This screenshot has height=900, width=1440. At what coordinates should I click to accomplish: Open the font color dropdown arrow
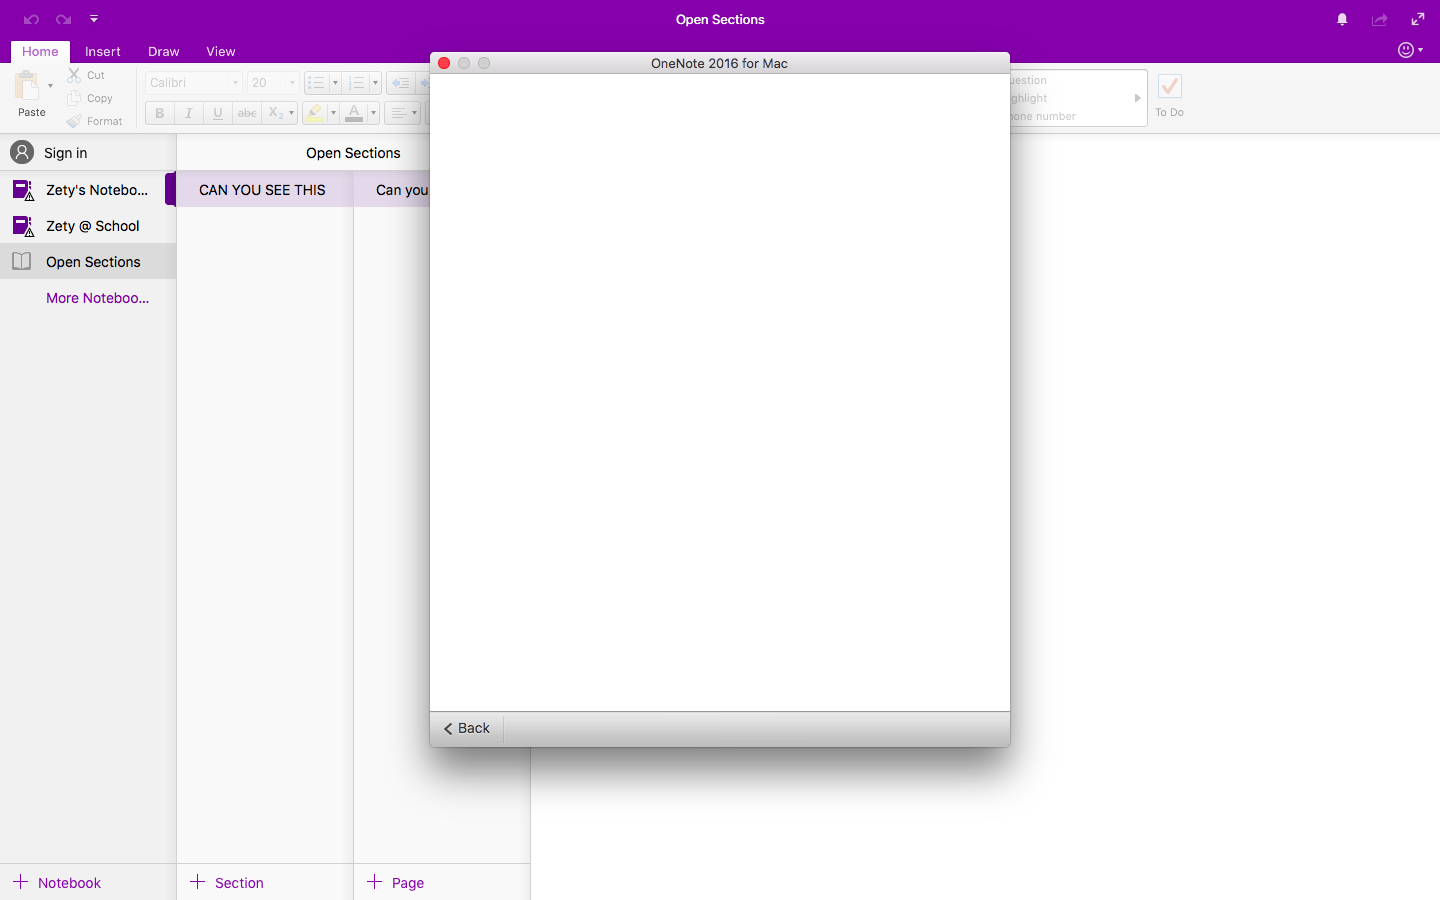373,113
